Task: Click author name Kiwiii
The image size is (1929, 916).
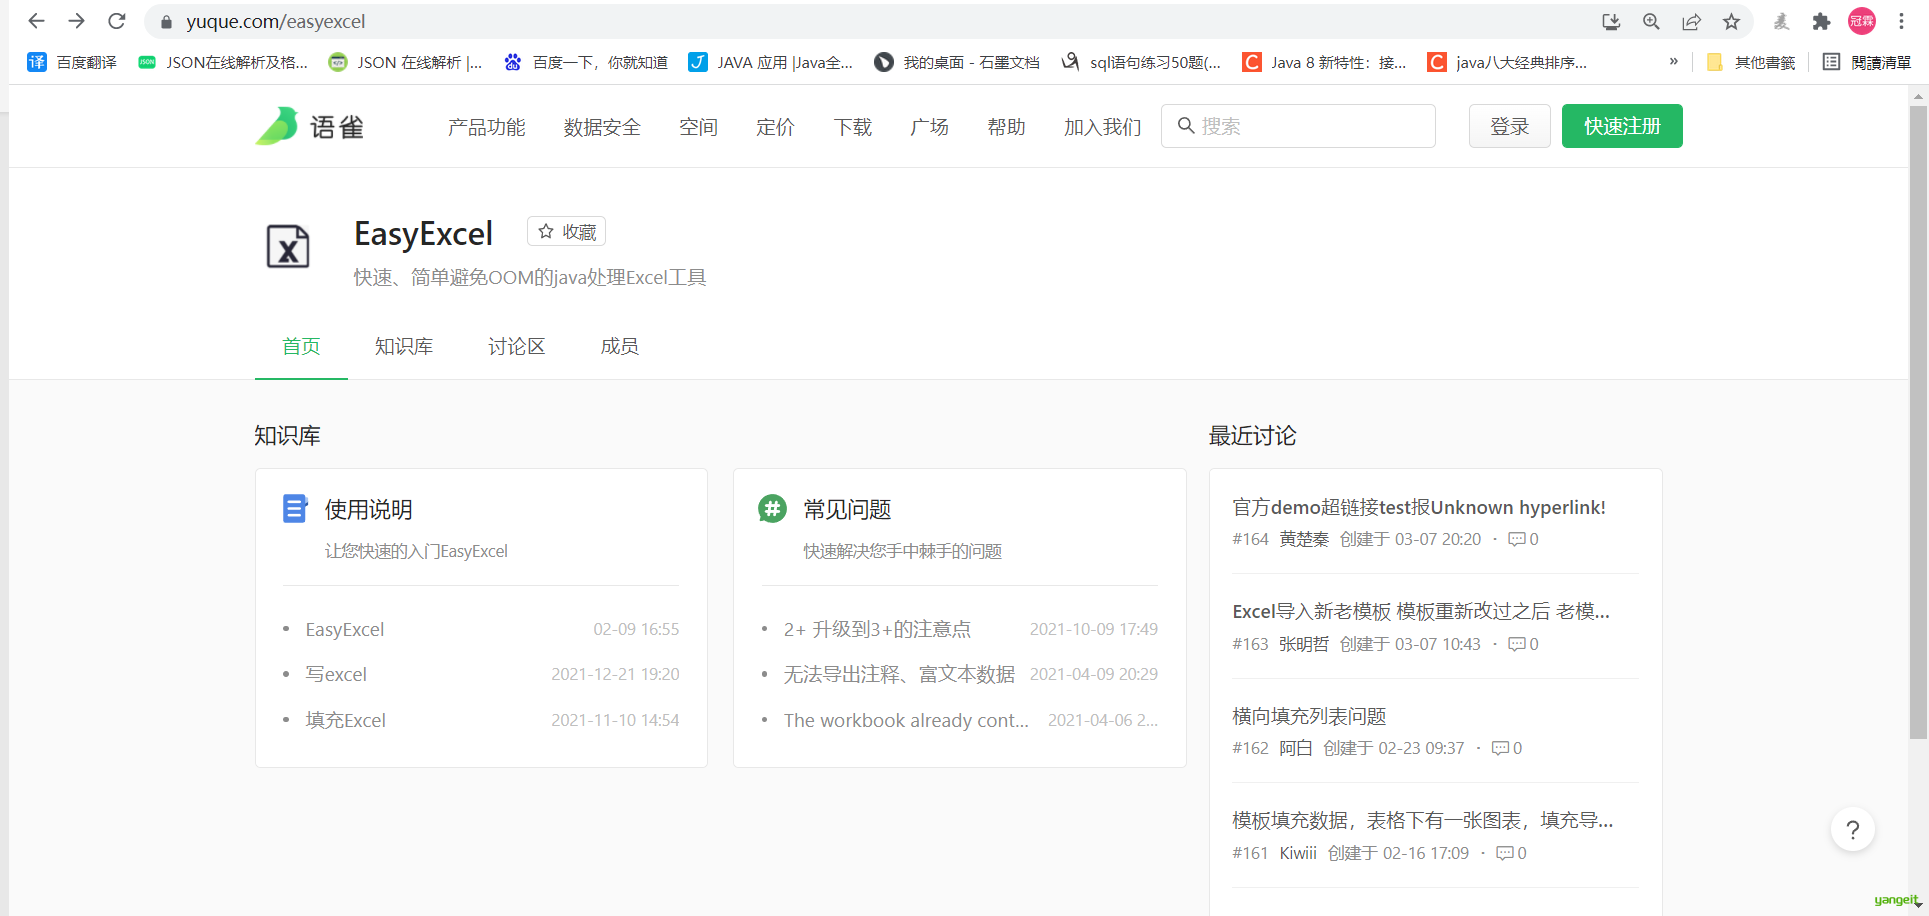Action: click(x=1298, y=853)
